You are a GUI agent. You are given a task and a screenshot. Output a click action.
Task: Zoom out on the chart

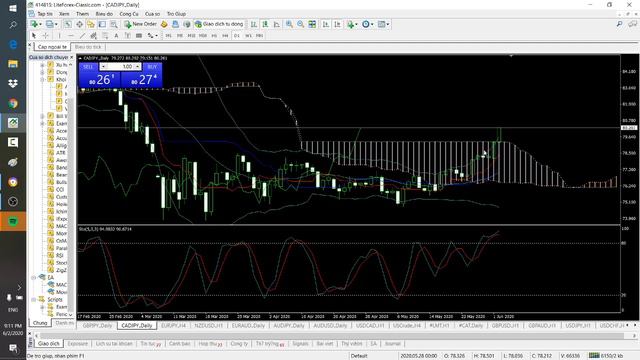coord(300,24)
